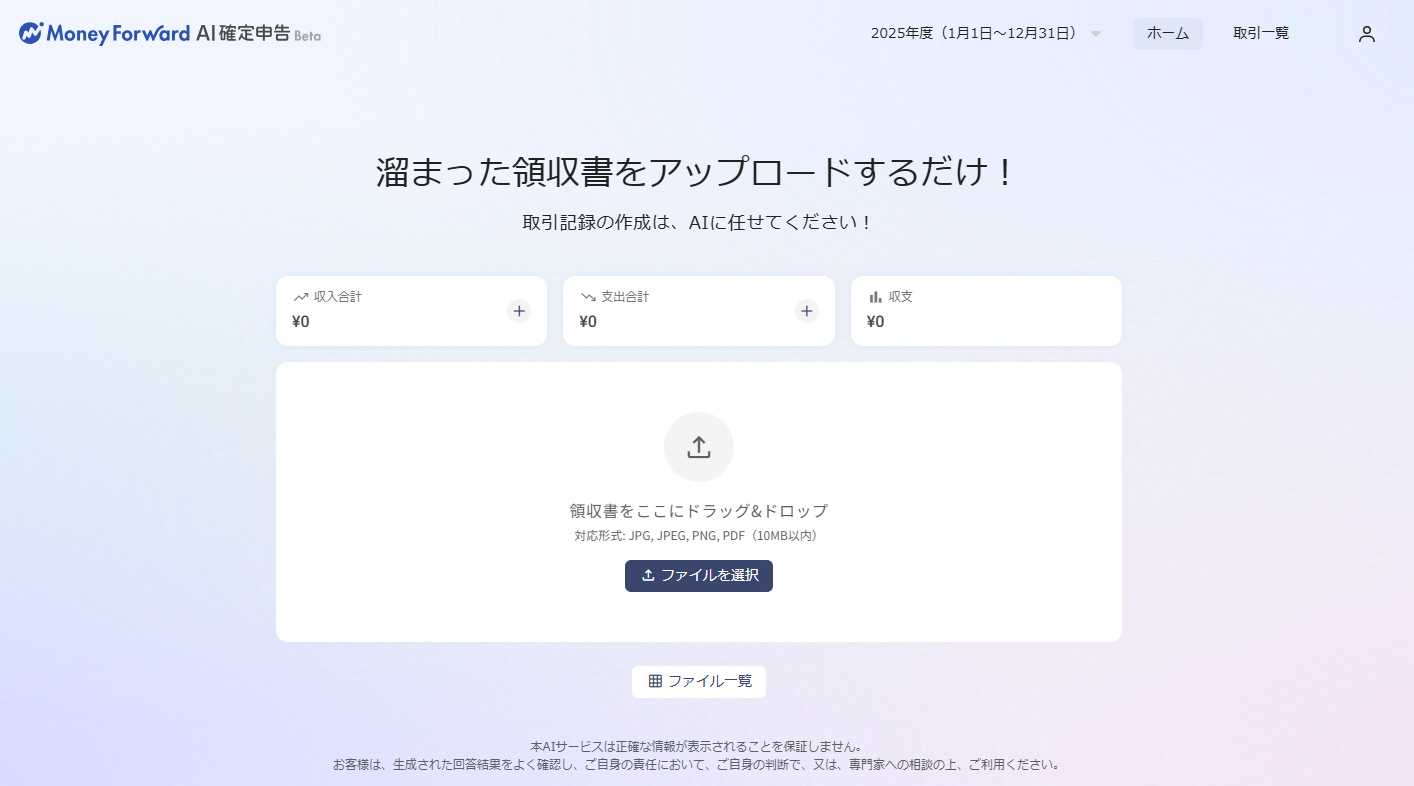
Task: Click the 支出合計 ¥0 amount
Action: click(x=588, y=322)
